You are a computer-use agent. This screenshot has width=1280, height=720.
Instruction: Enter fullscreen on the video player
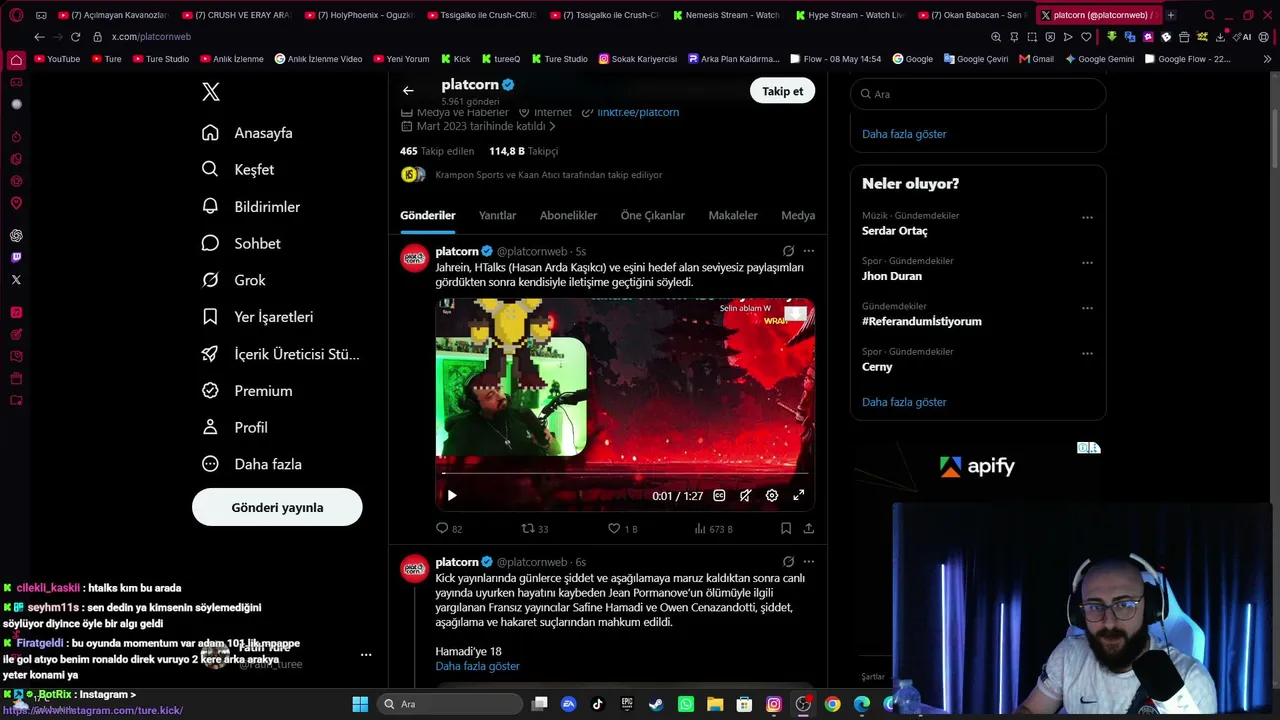(x=799, y=495)
